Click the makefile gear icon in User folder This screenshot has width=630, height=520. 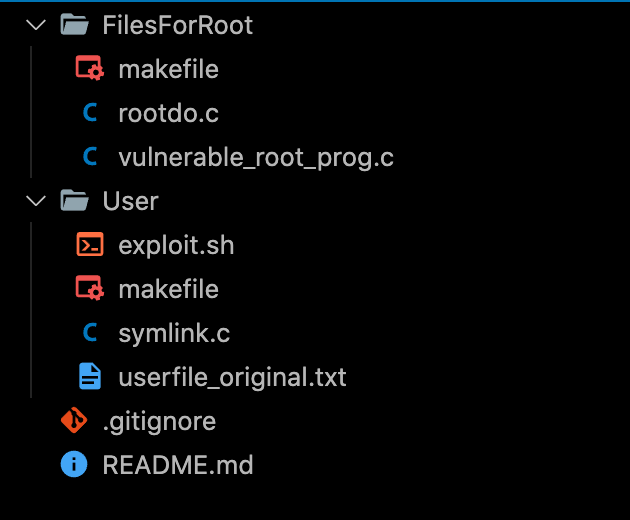coord(90,289)
